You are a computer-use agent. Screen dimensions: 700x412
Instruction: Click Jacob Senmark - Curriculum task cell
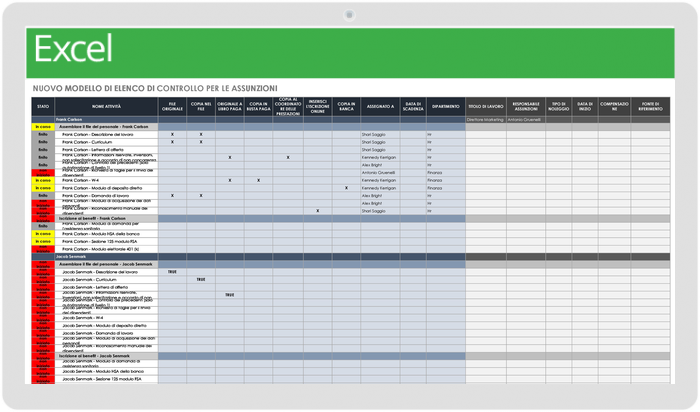click(x=106, y=279)
